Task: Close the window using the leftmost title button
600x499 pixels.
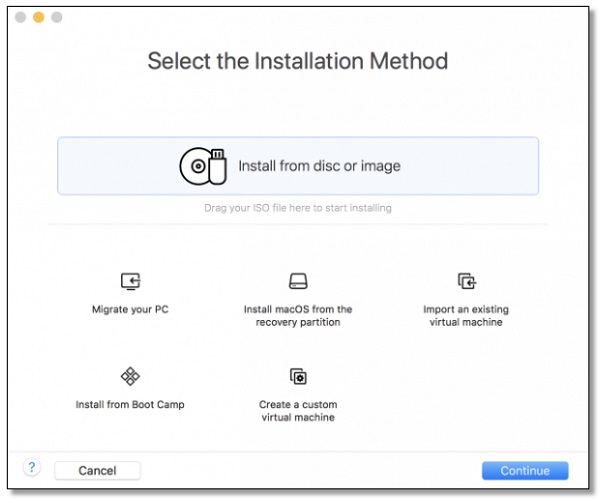Action: click(20, 17)
